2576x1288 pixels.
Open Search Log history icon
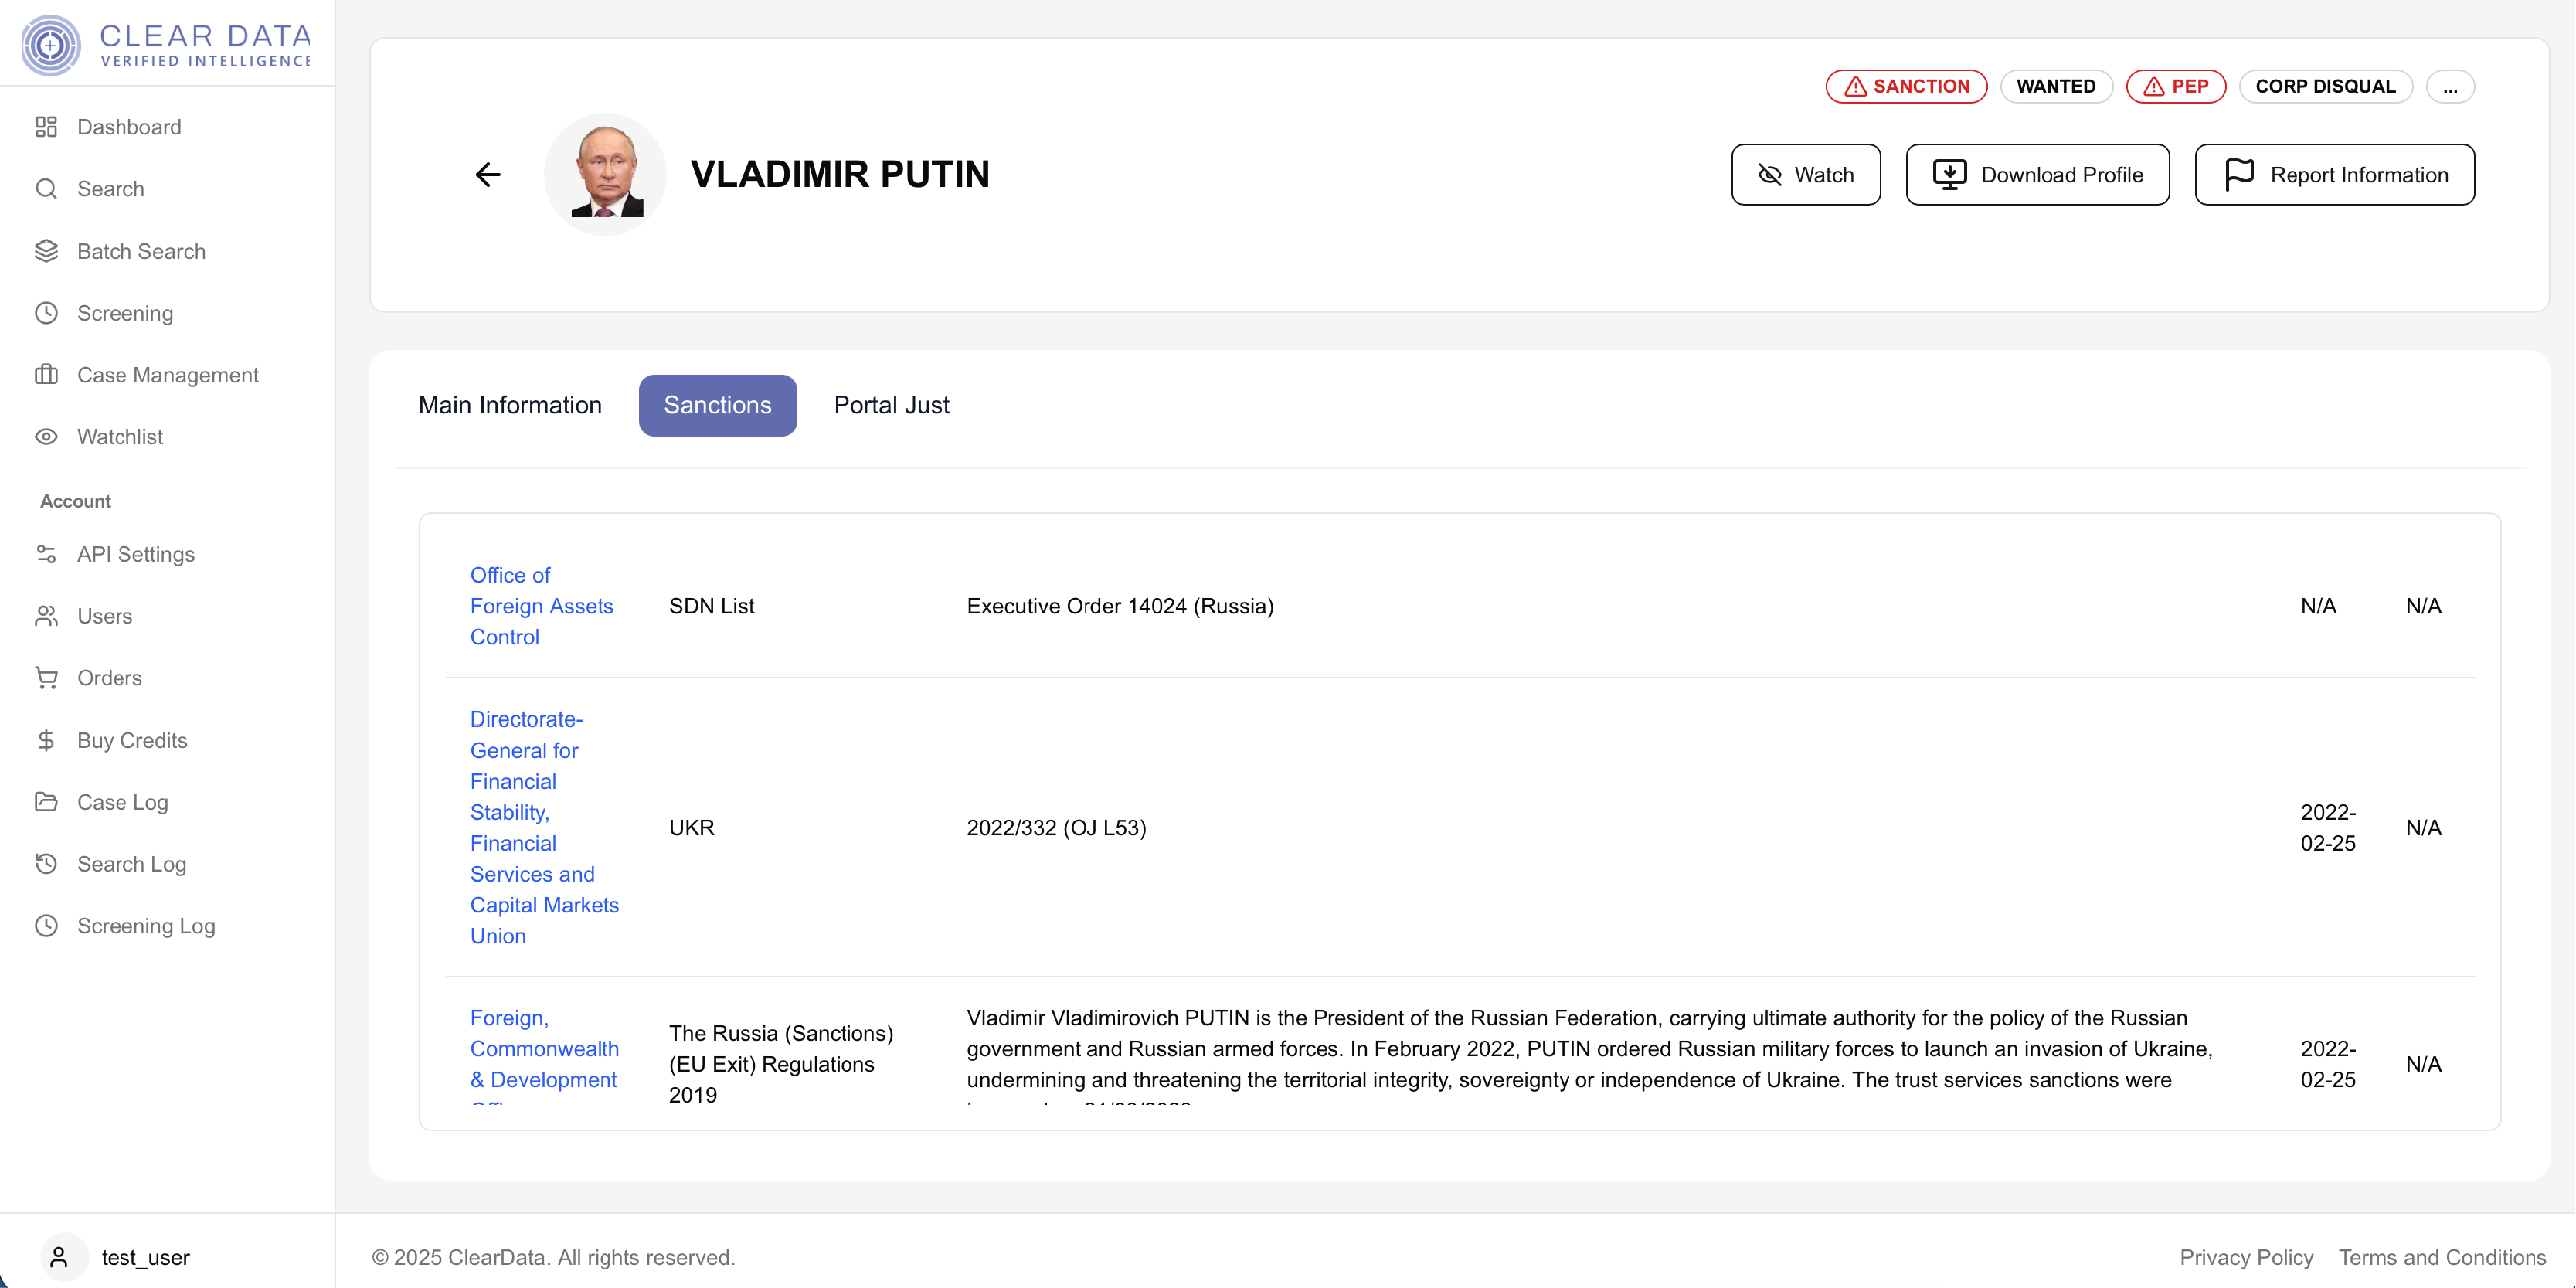click(46, 864)
